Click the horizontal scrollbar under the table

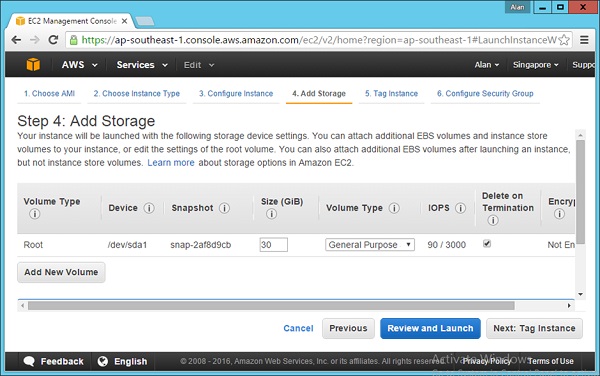(271, 306)
